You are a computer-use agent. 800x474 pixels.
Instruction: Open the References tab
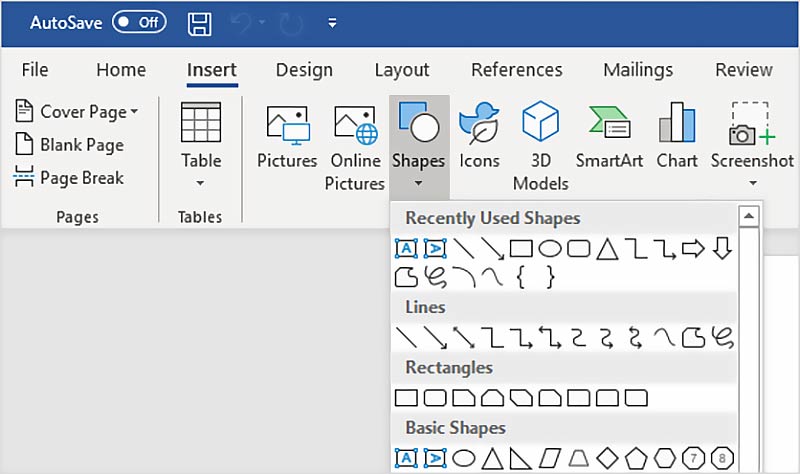point(516,70)
